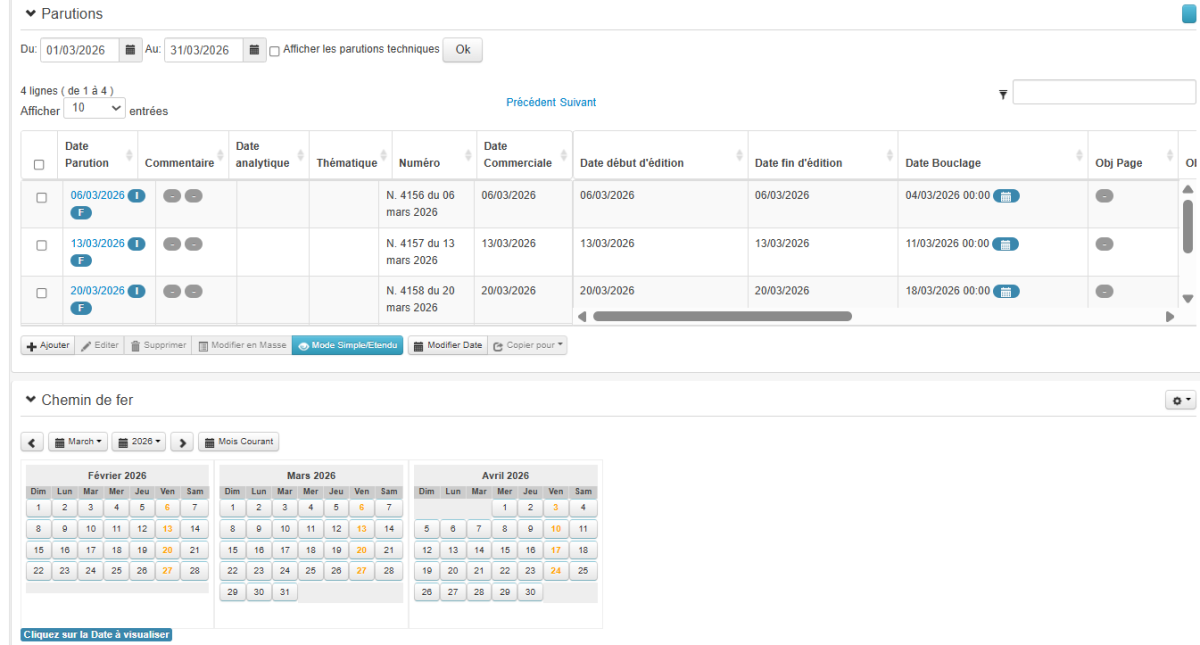Collapse the Parutions section
This screenshot has width=1200, height=645.
pos(30,13)
